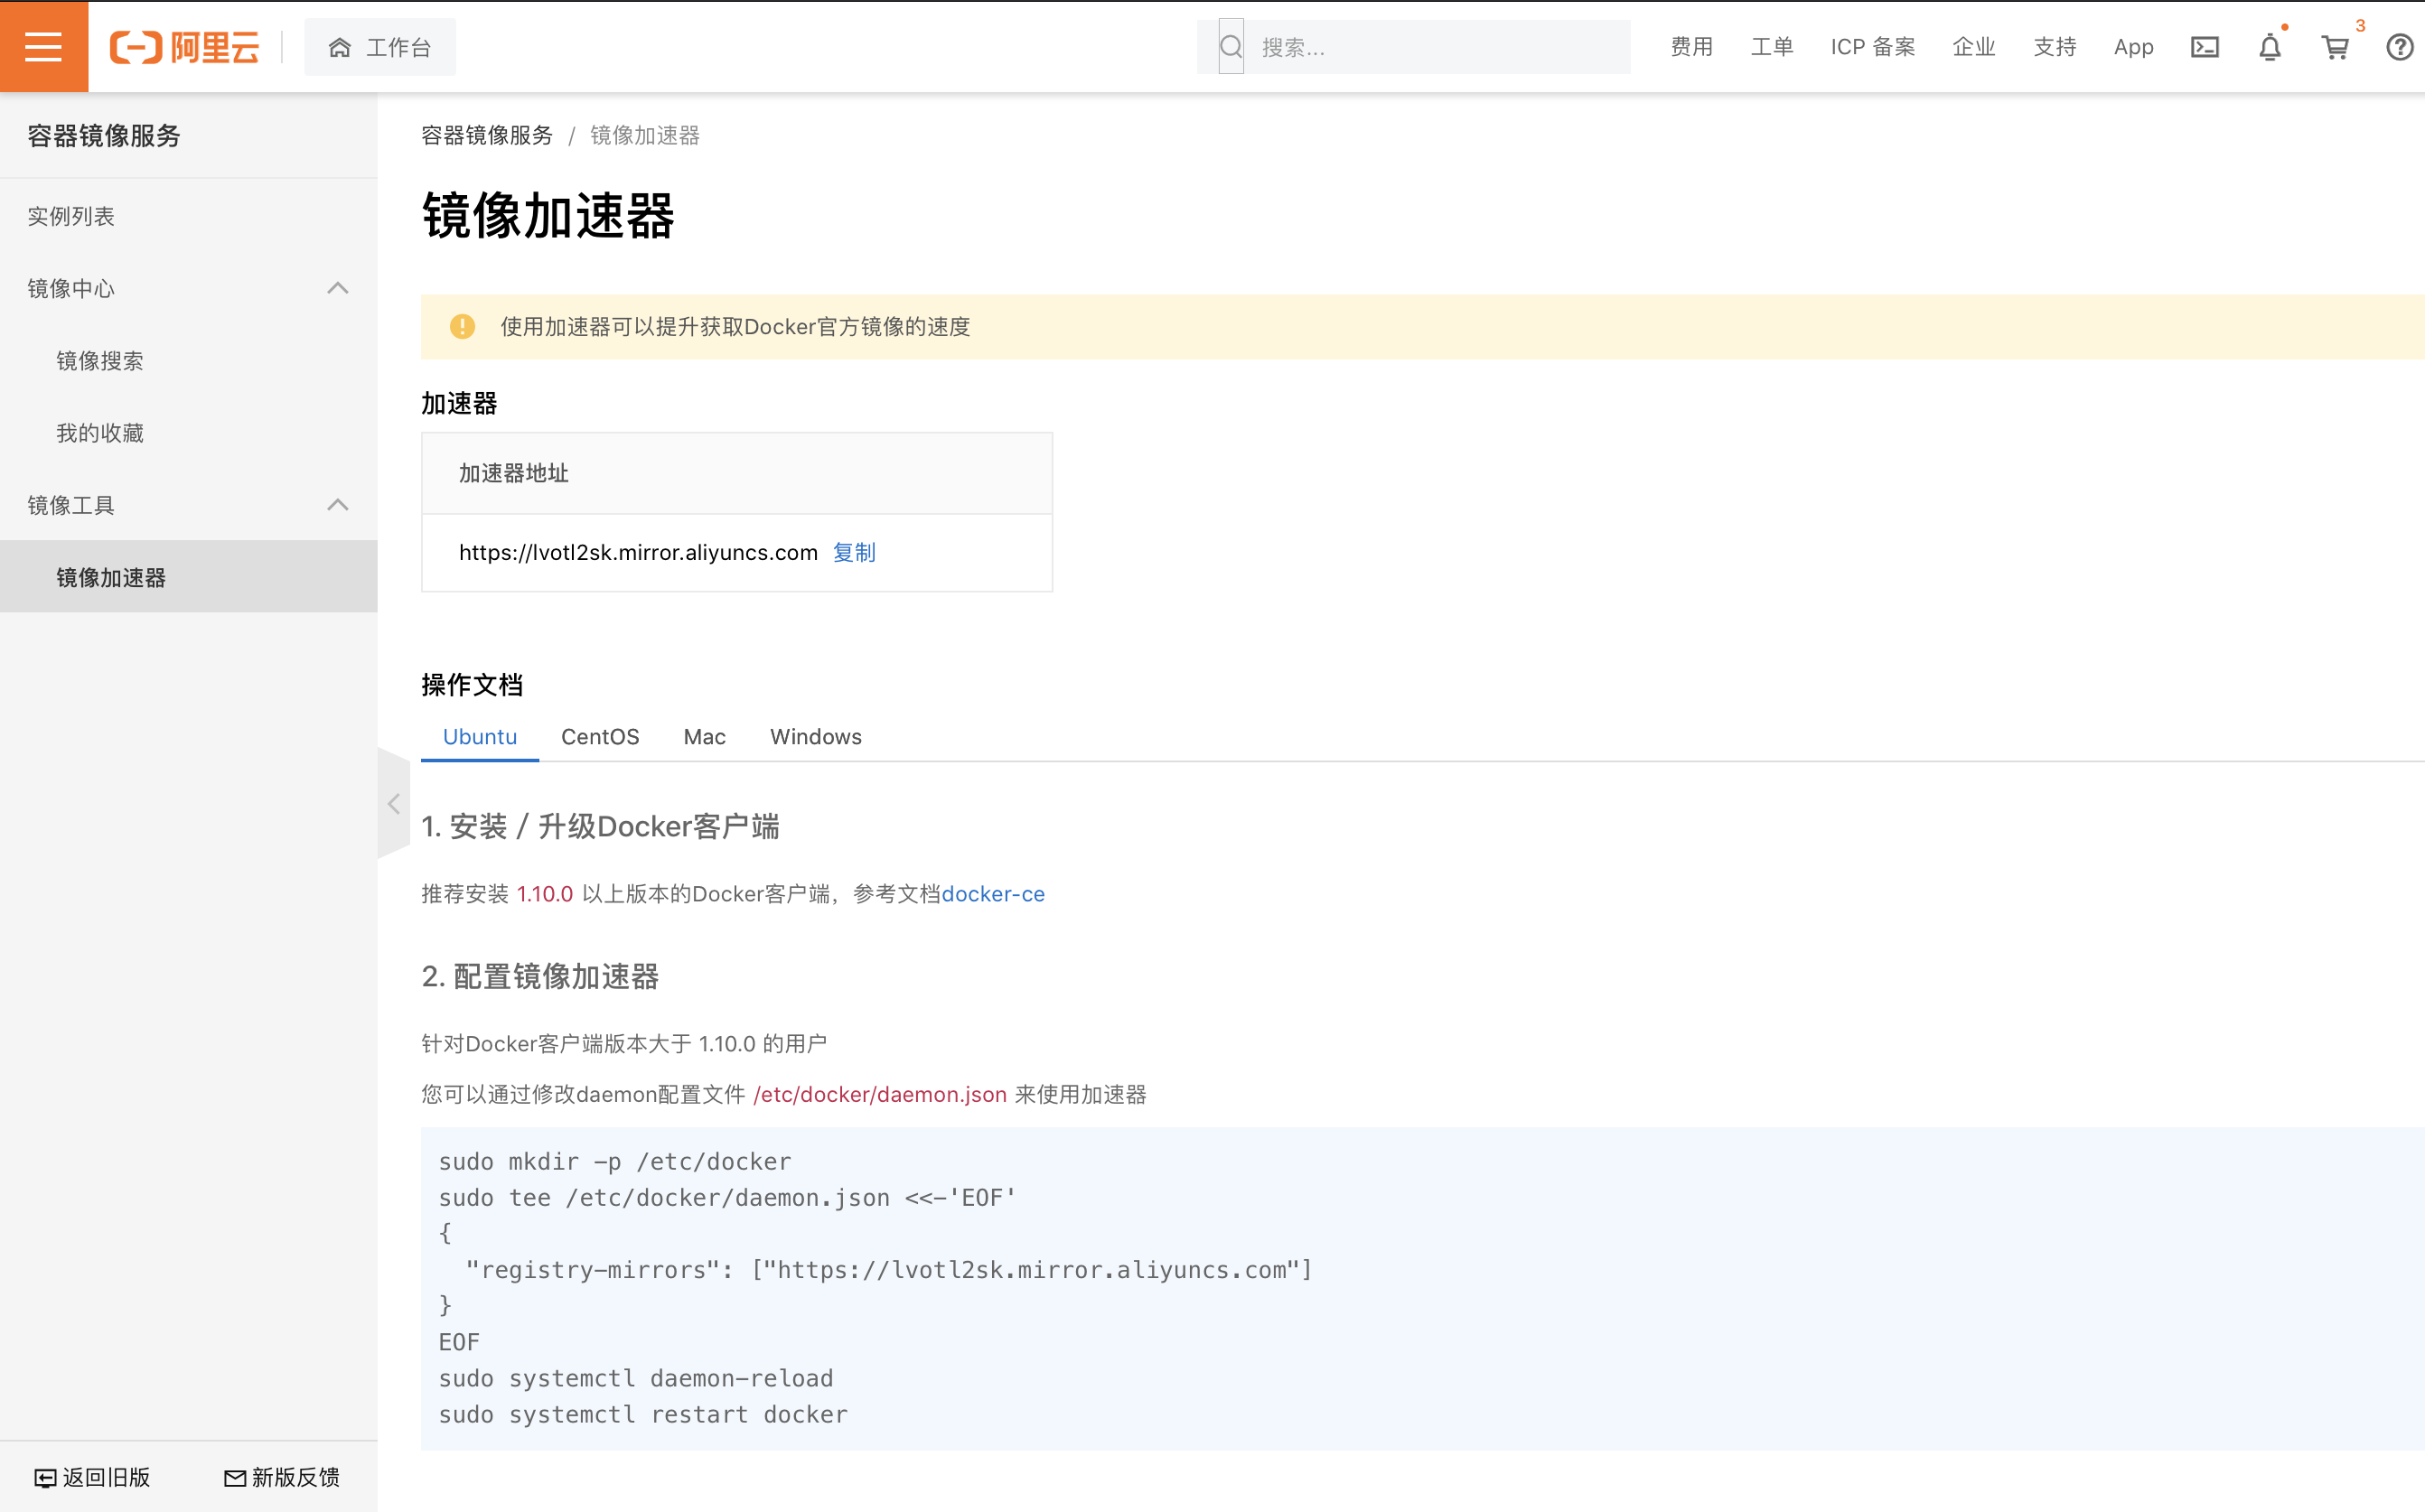Collapse the sidebar with the arrow handle
2425x1512 pixels.
tap(394, 803)
